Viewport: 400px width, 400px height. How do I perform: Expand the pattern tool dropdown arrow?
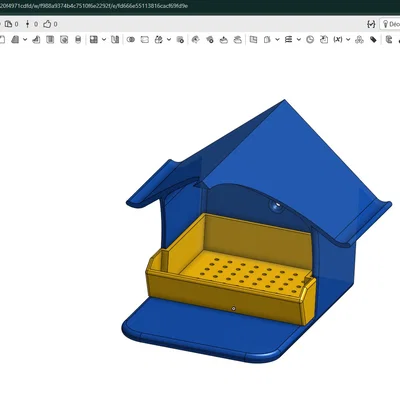(x=104, y=40)
